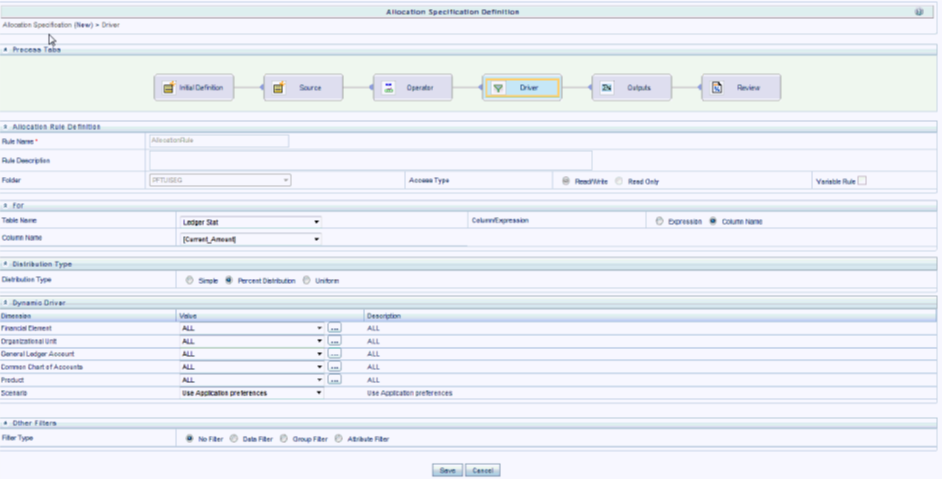This screenshot has width=942, height=479.
Task: Open browse button for Financial Element
Action: coord(335,328)
